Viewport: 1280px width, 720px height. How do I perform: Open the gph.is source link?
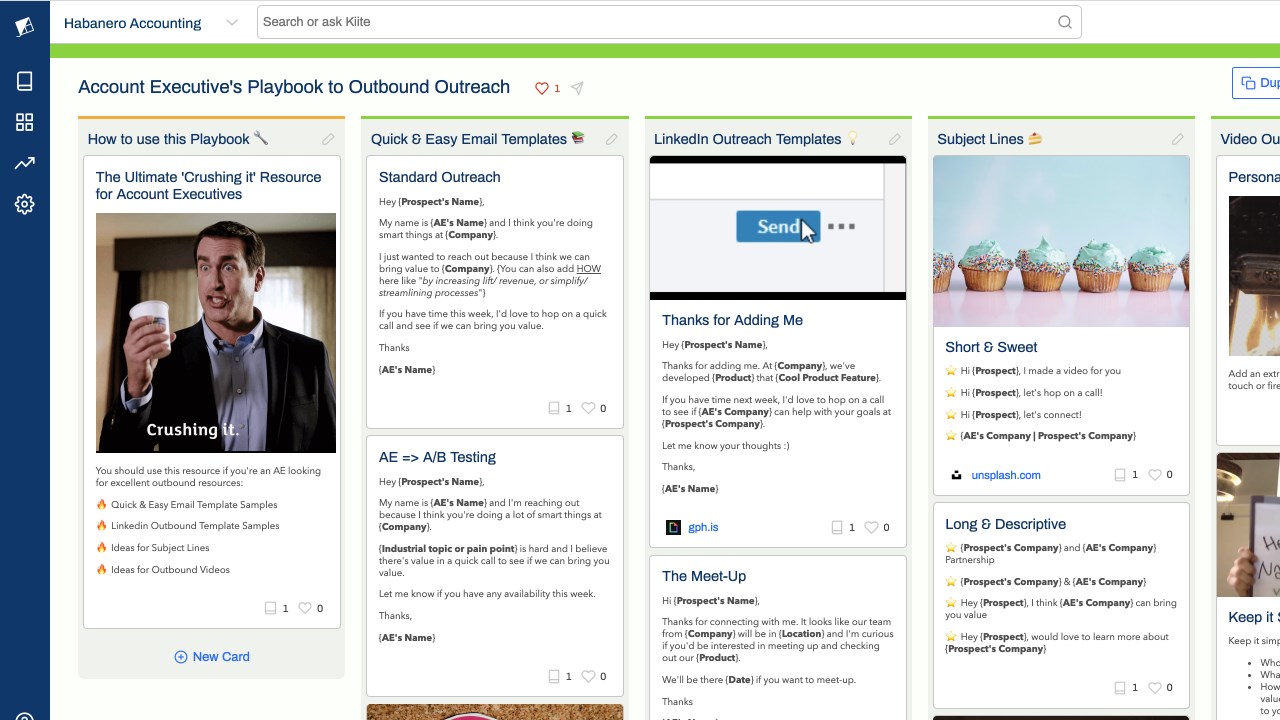tap(703, 527)
